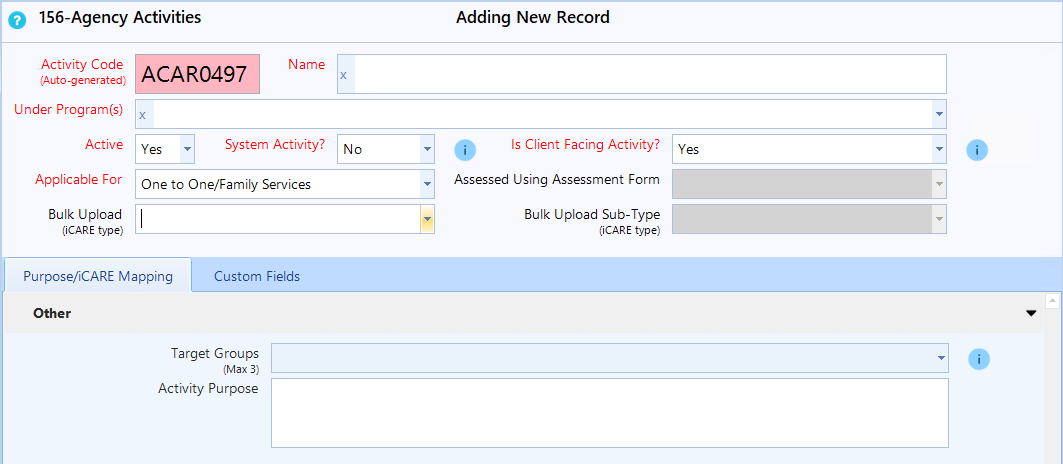This screenshot has width=1063, height=464.
Task: Click into the Name text field
Action: pyautogui.click(x=650, y=74)
